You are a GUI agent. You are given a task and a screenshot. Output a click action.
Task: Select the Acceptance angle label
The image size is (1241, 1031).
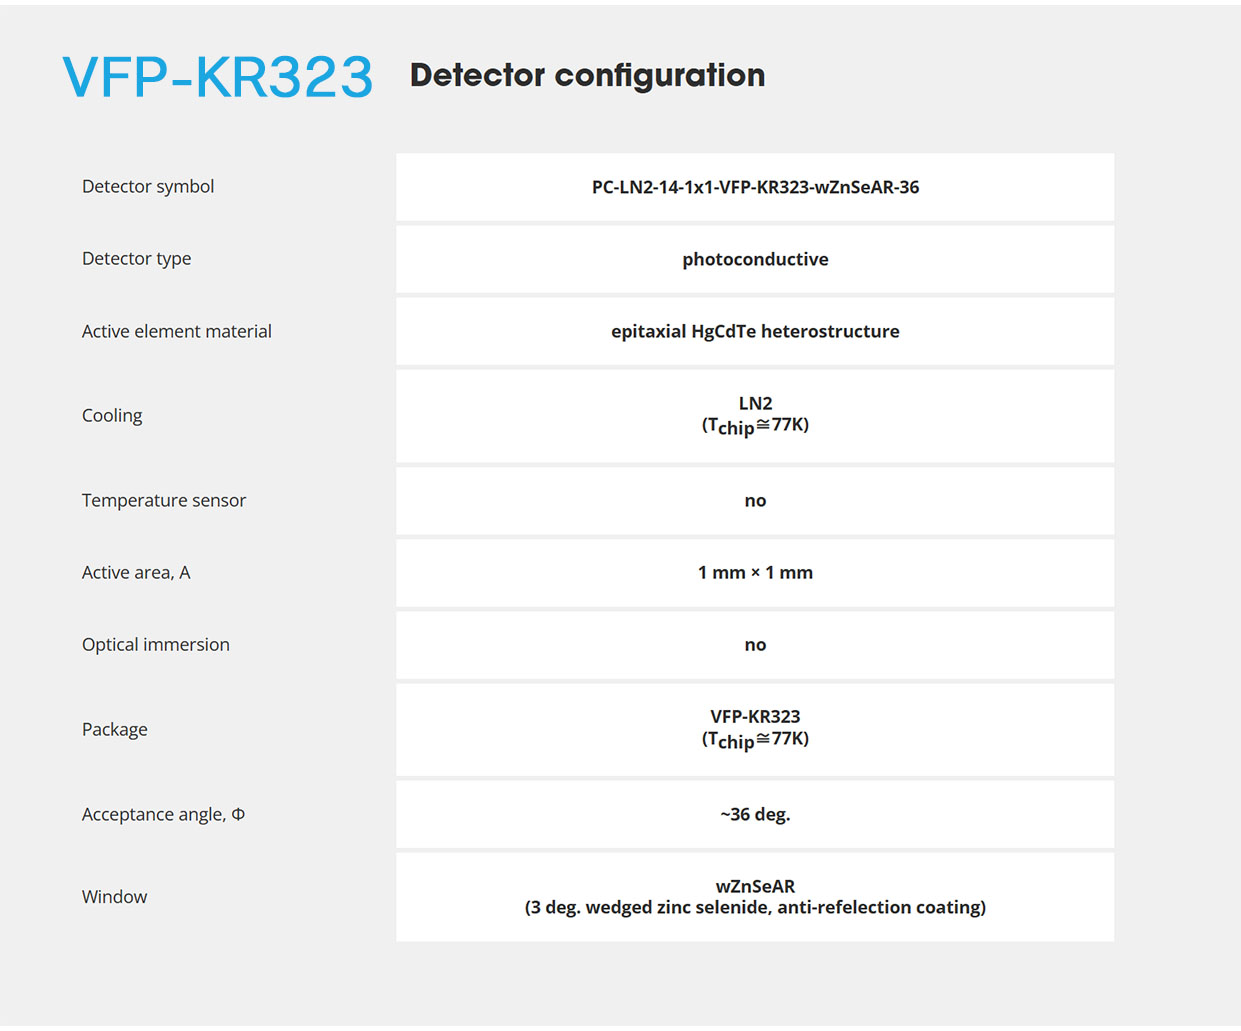(x=163, y=814)
